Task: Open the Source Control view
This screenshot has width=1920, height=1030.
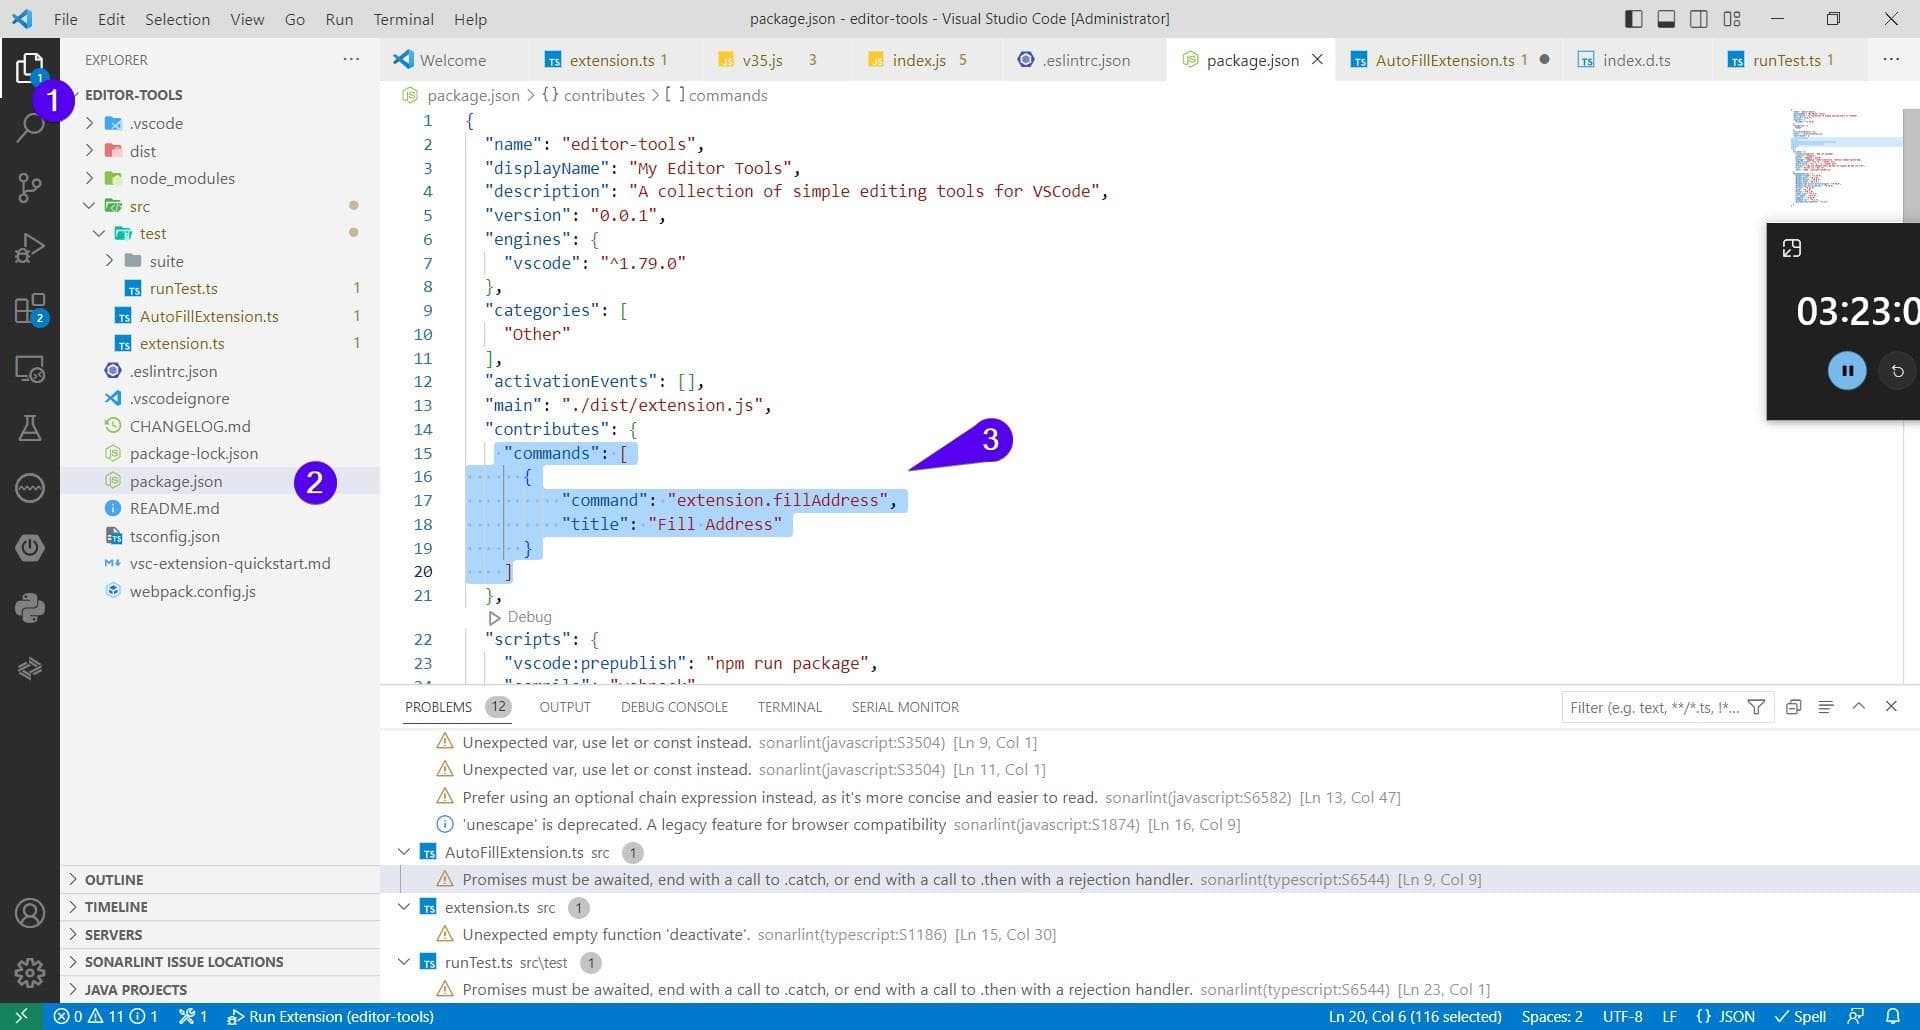Action: click(30, 187)
